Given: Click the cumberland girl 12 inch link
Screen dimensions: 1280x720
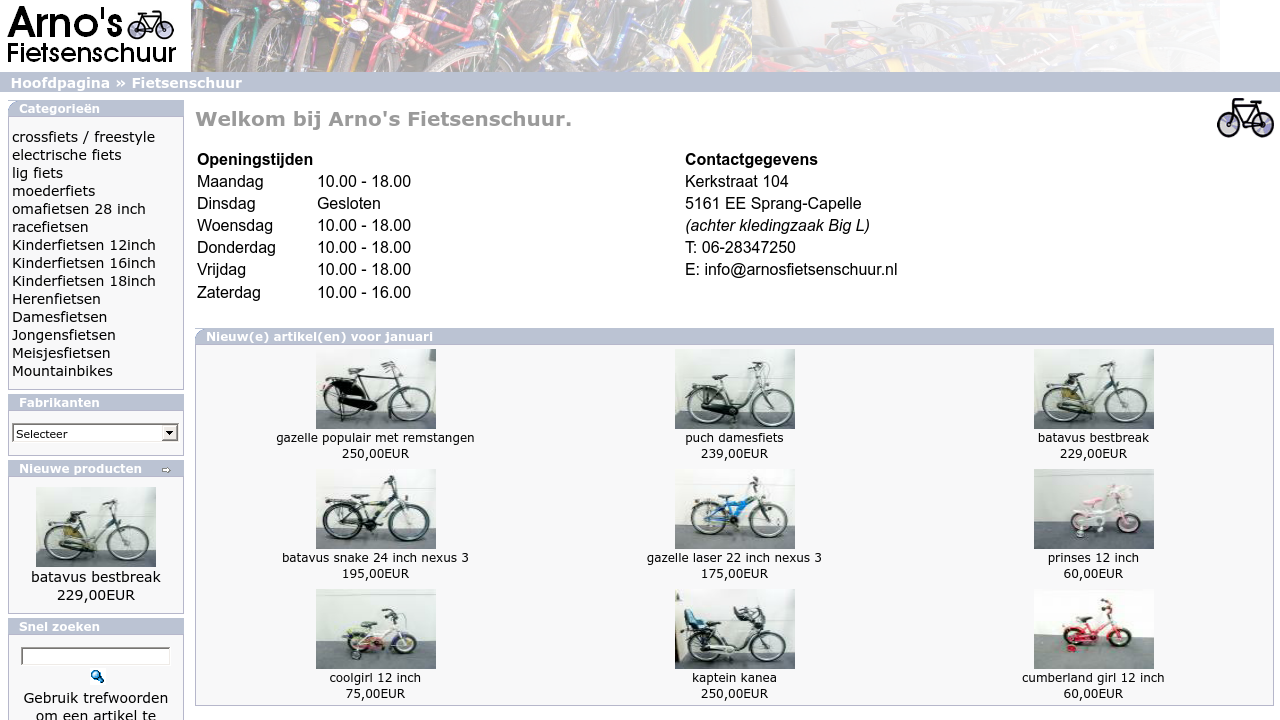Looking at the screenshot, I should [x=1093, y=678].
